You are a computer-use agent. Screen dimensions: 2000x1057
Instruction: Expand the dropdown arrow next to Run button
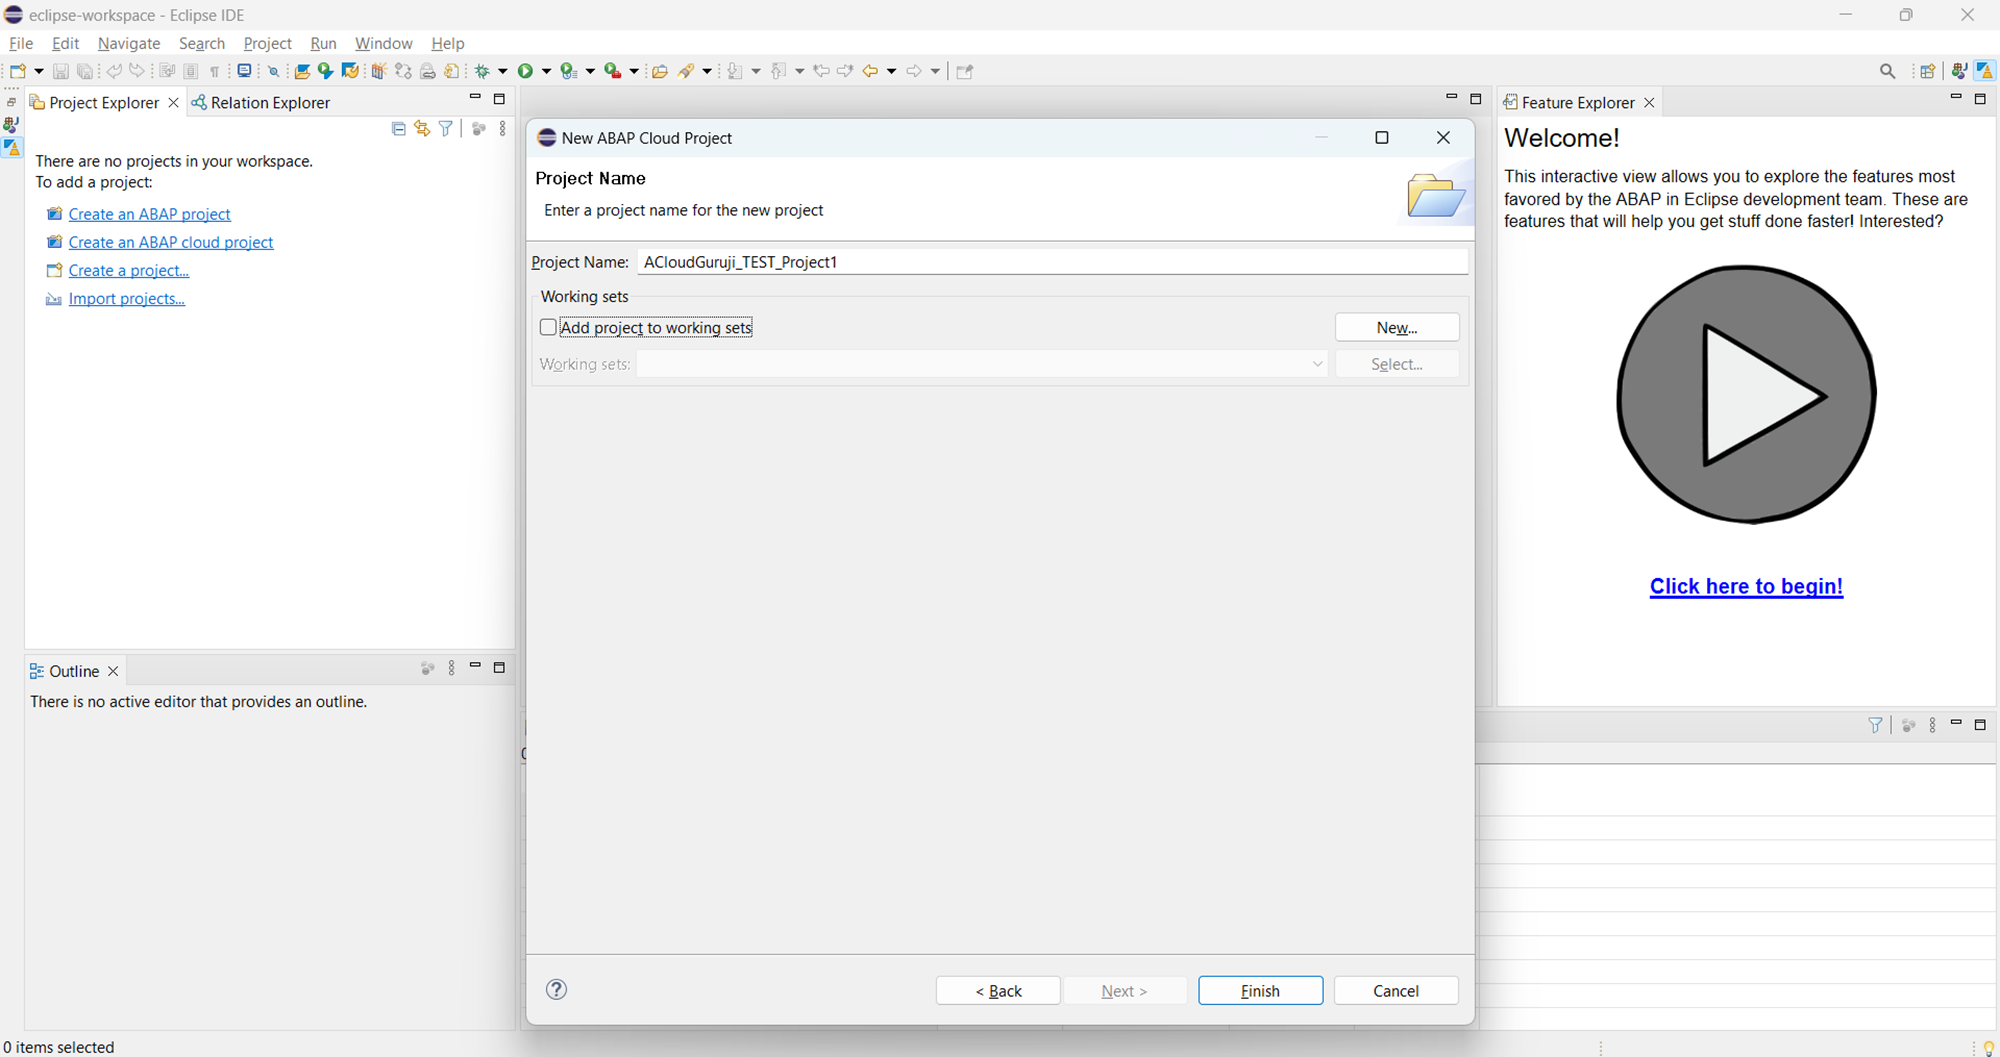(546, 71)
